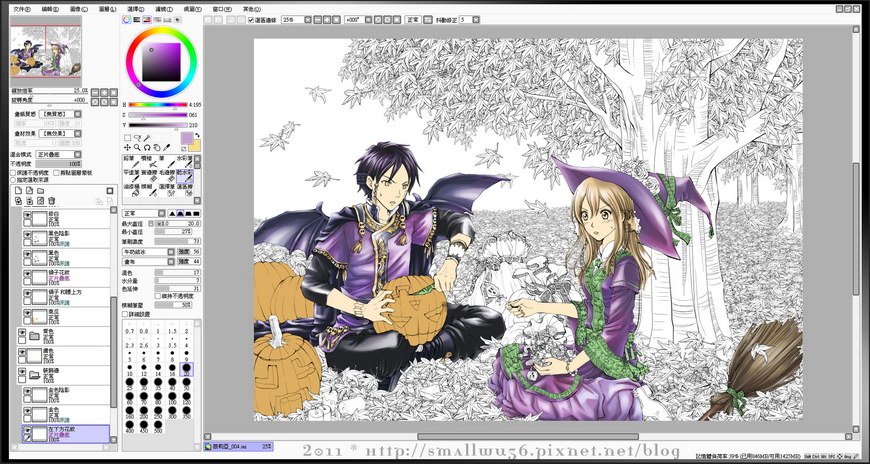Image resolution: width=870 pixels, height=464 pixels.
Task: Toggle 指定選取來源 selection source checkbox
Action: [x=13, y=179]
